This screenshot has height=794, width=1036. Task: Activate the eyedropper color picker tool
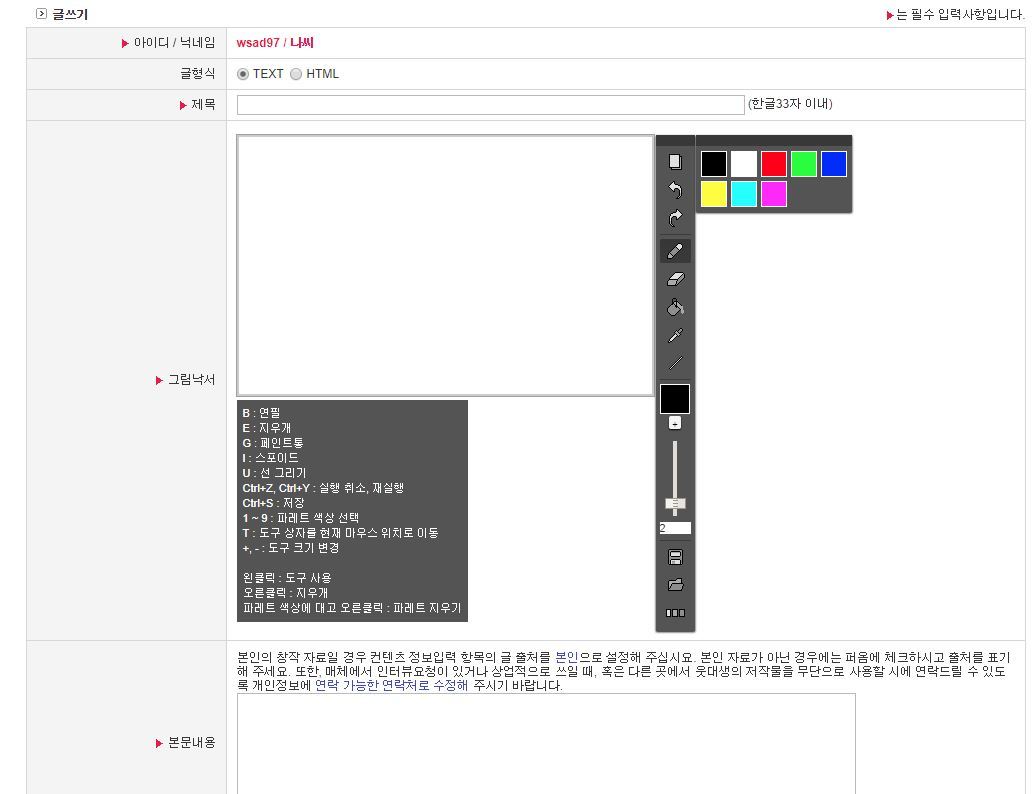tap(675, 335)
